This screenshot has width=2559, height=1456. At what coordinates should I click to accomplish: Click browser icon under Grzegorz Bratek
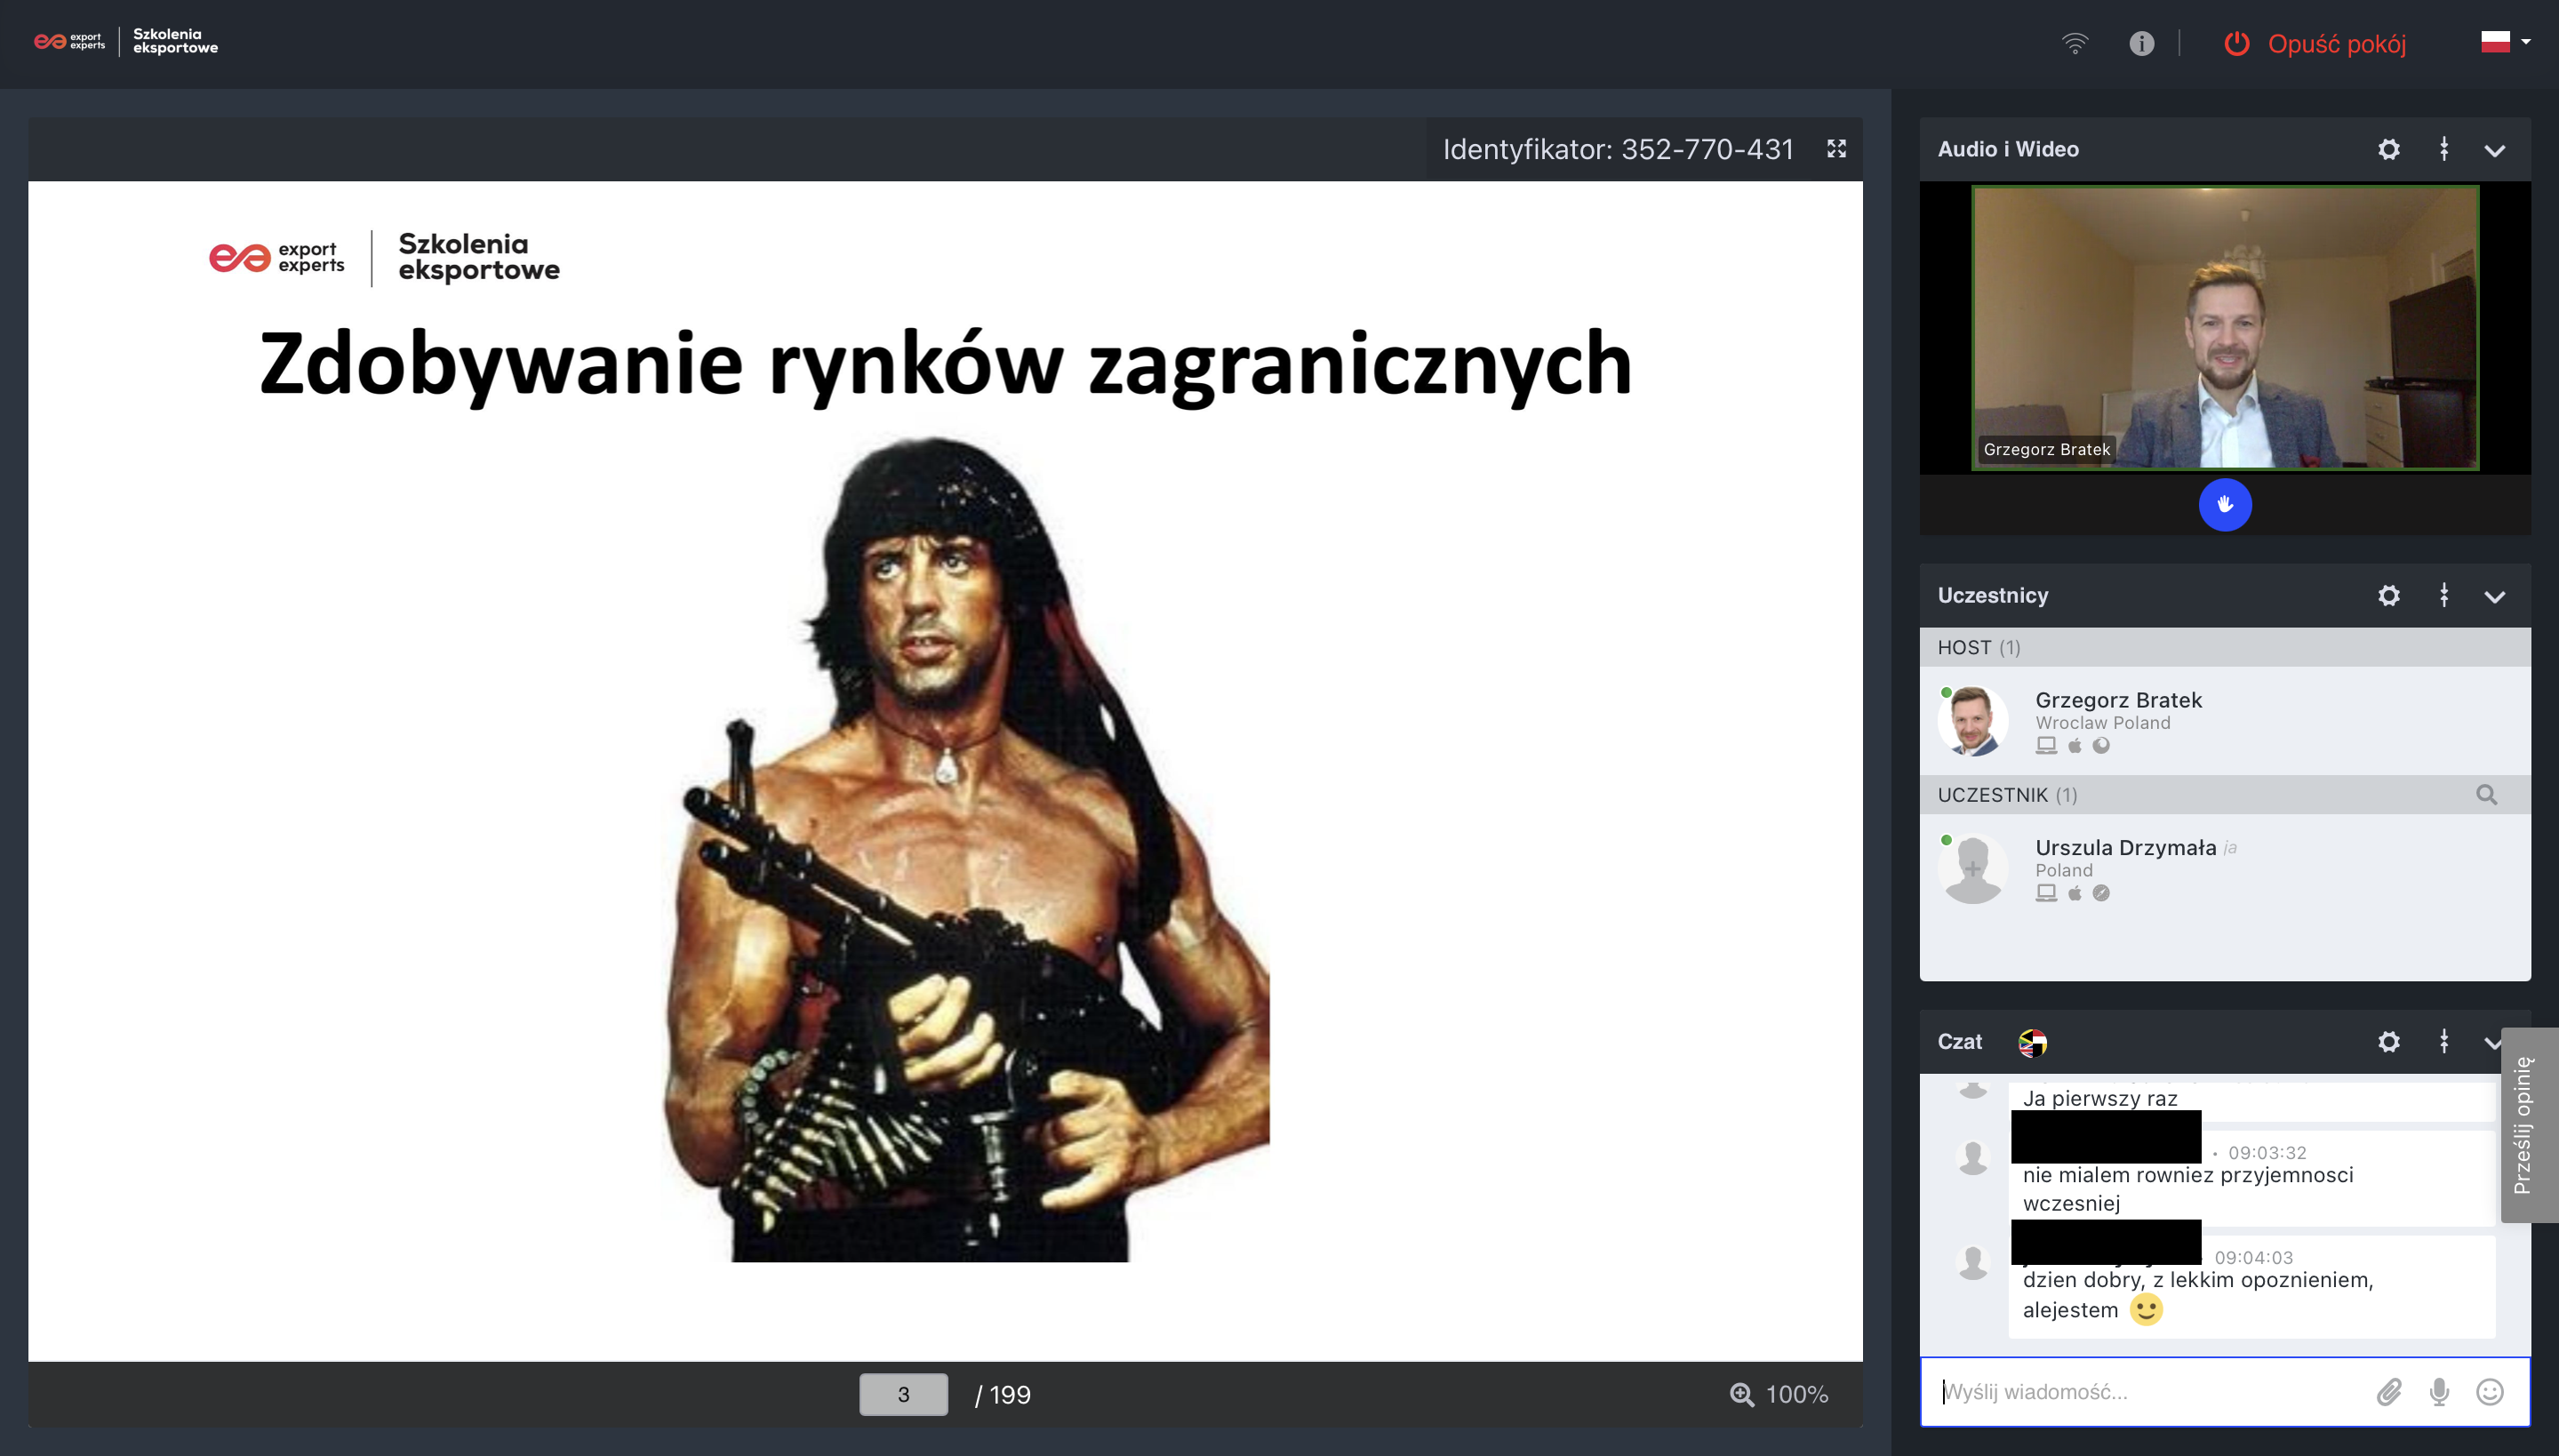[x=2100, y=746]
